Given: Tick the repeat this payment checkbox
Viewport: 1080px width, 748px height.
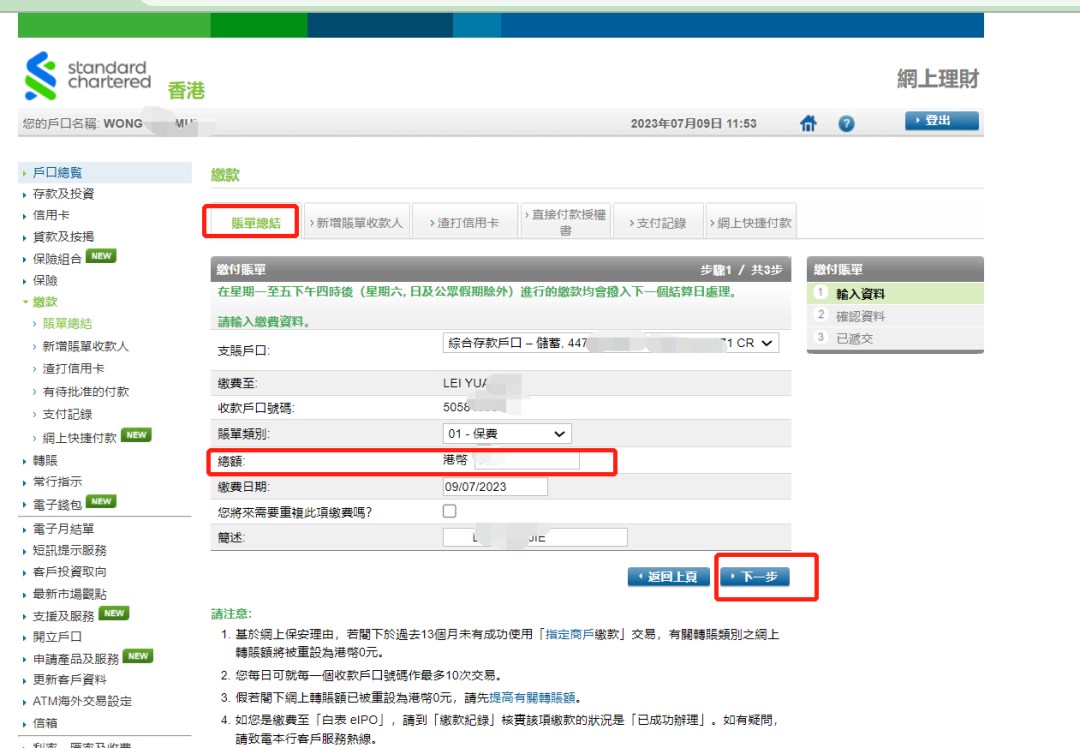Looking at the screenshot, I should (450, 511).
